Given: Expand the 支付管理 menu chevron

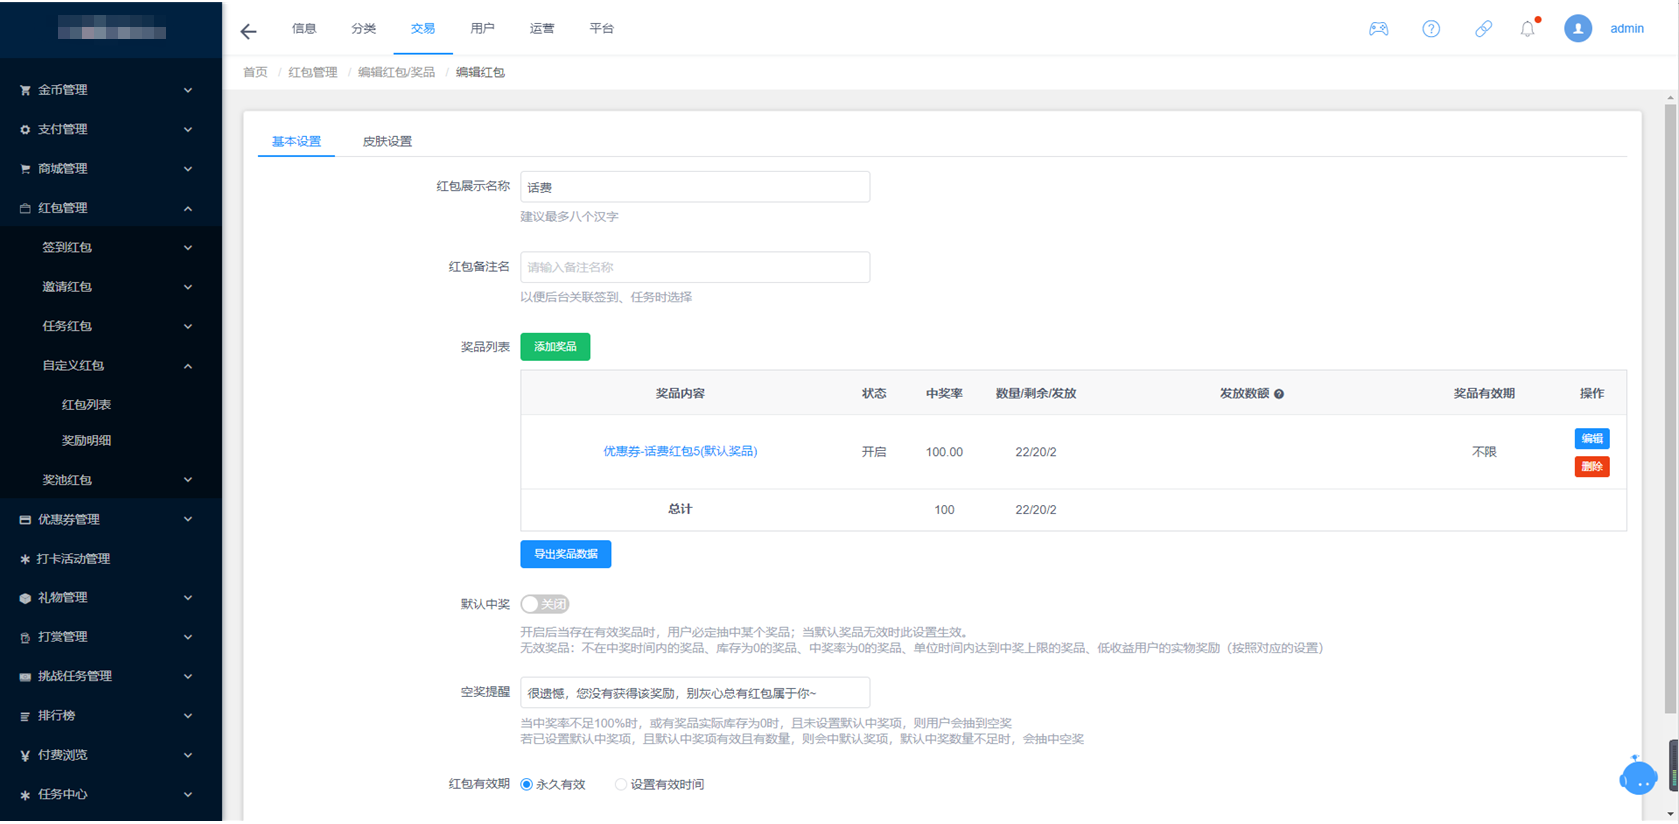Looking at the screenshot, I should pos(188,129).
